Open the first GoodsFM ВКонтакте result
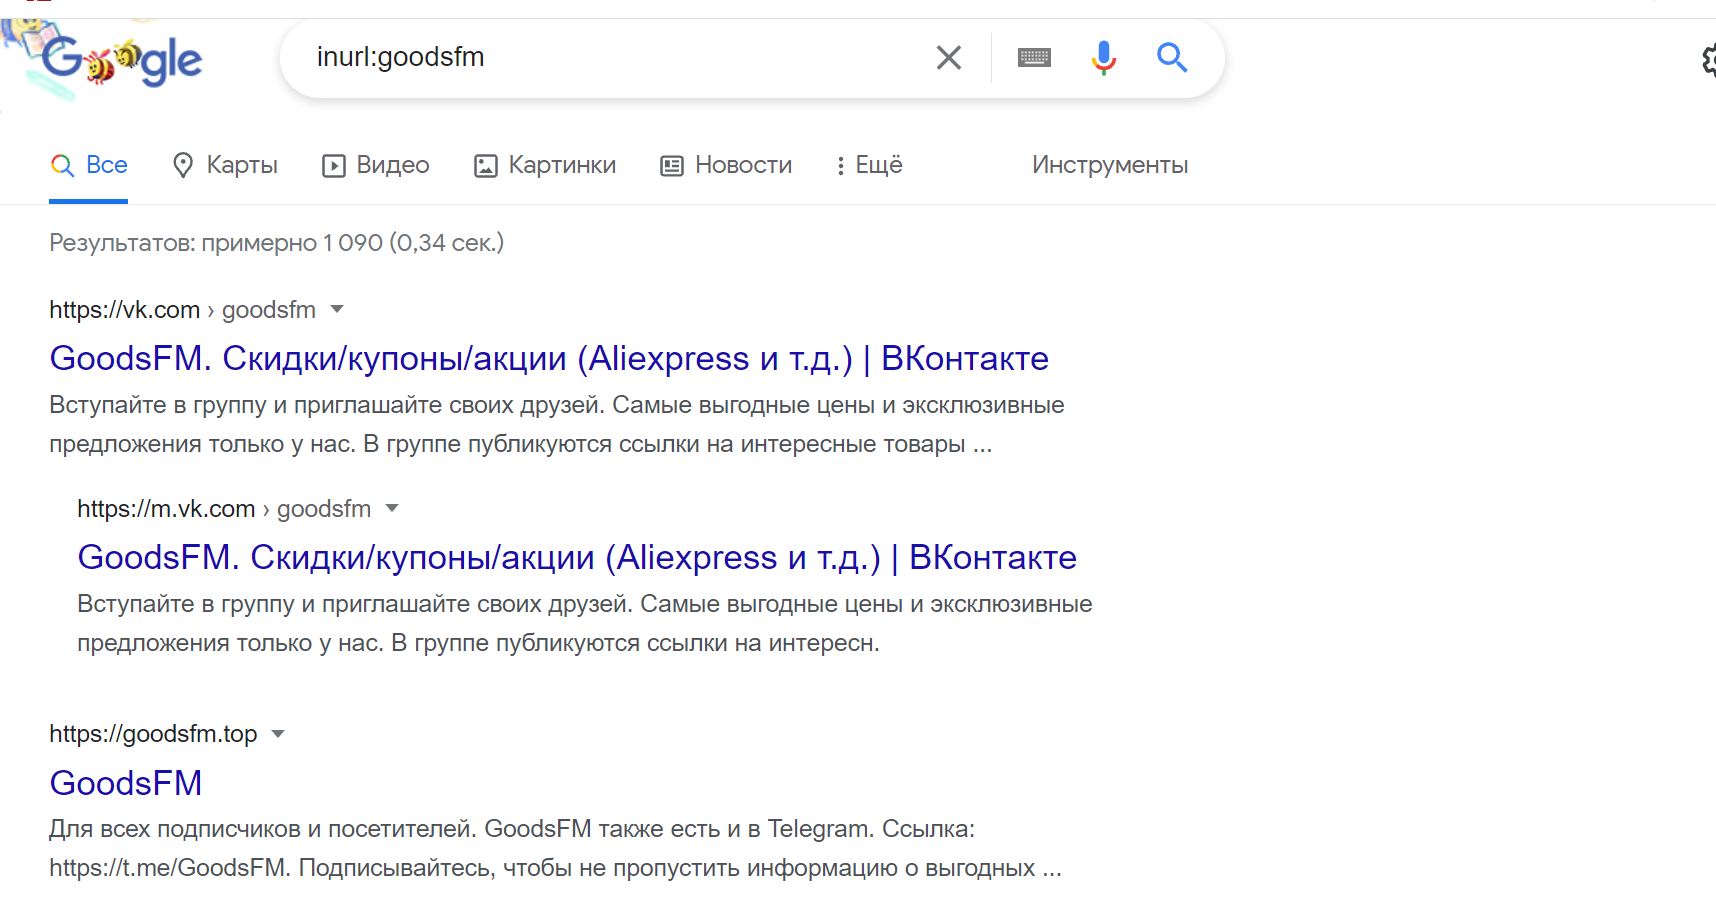 [x=549, y=358]
